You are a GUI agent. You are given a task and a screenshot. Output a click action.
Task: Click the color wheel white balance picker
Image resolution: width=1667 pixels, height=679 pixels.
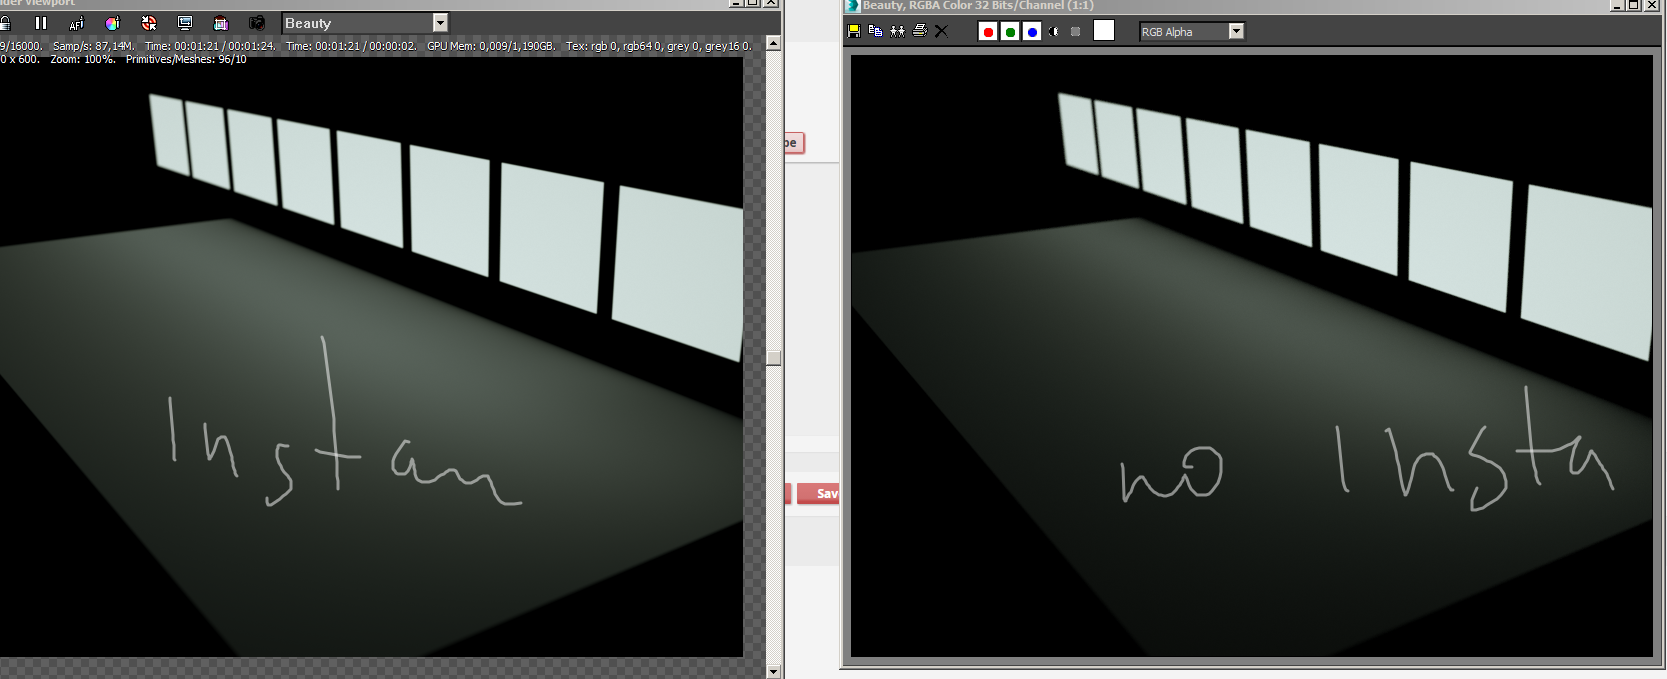113,23
